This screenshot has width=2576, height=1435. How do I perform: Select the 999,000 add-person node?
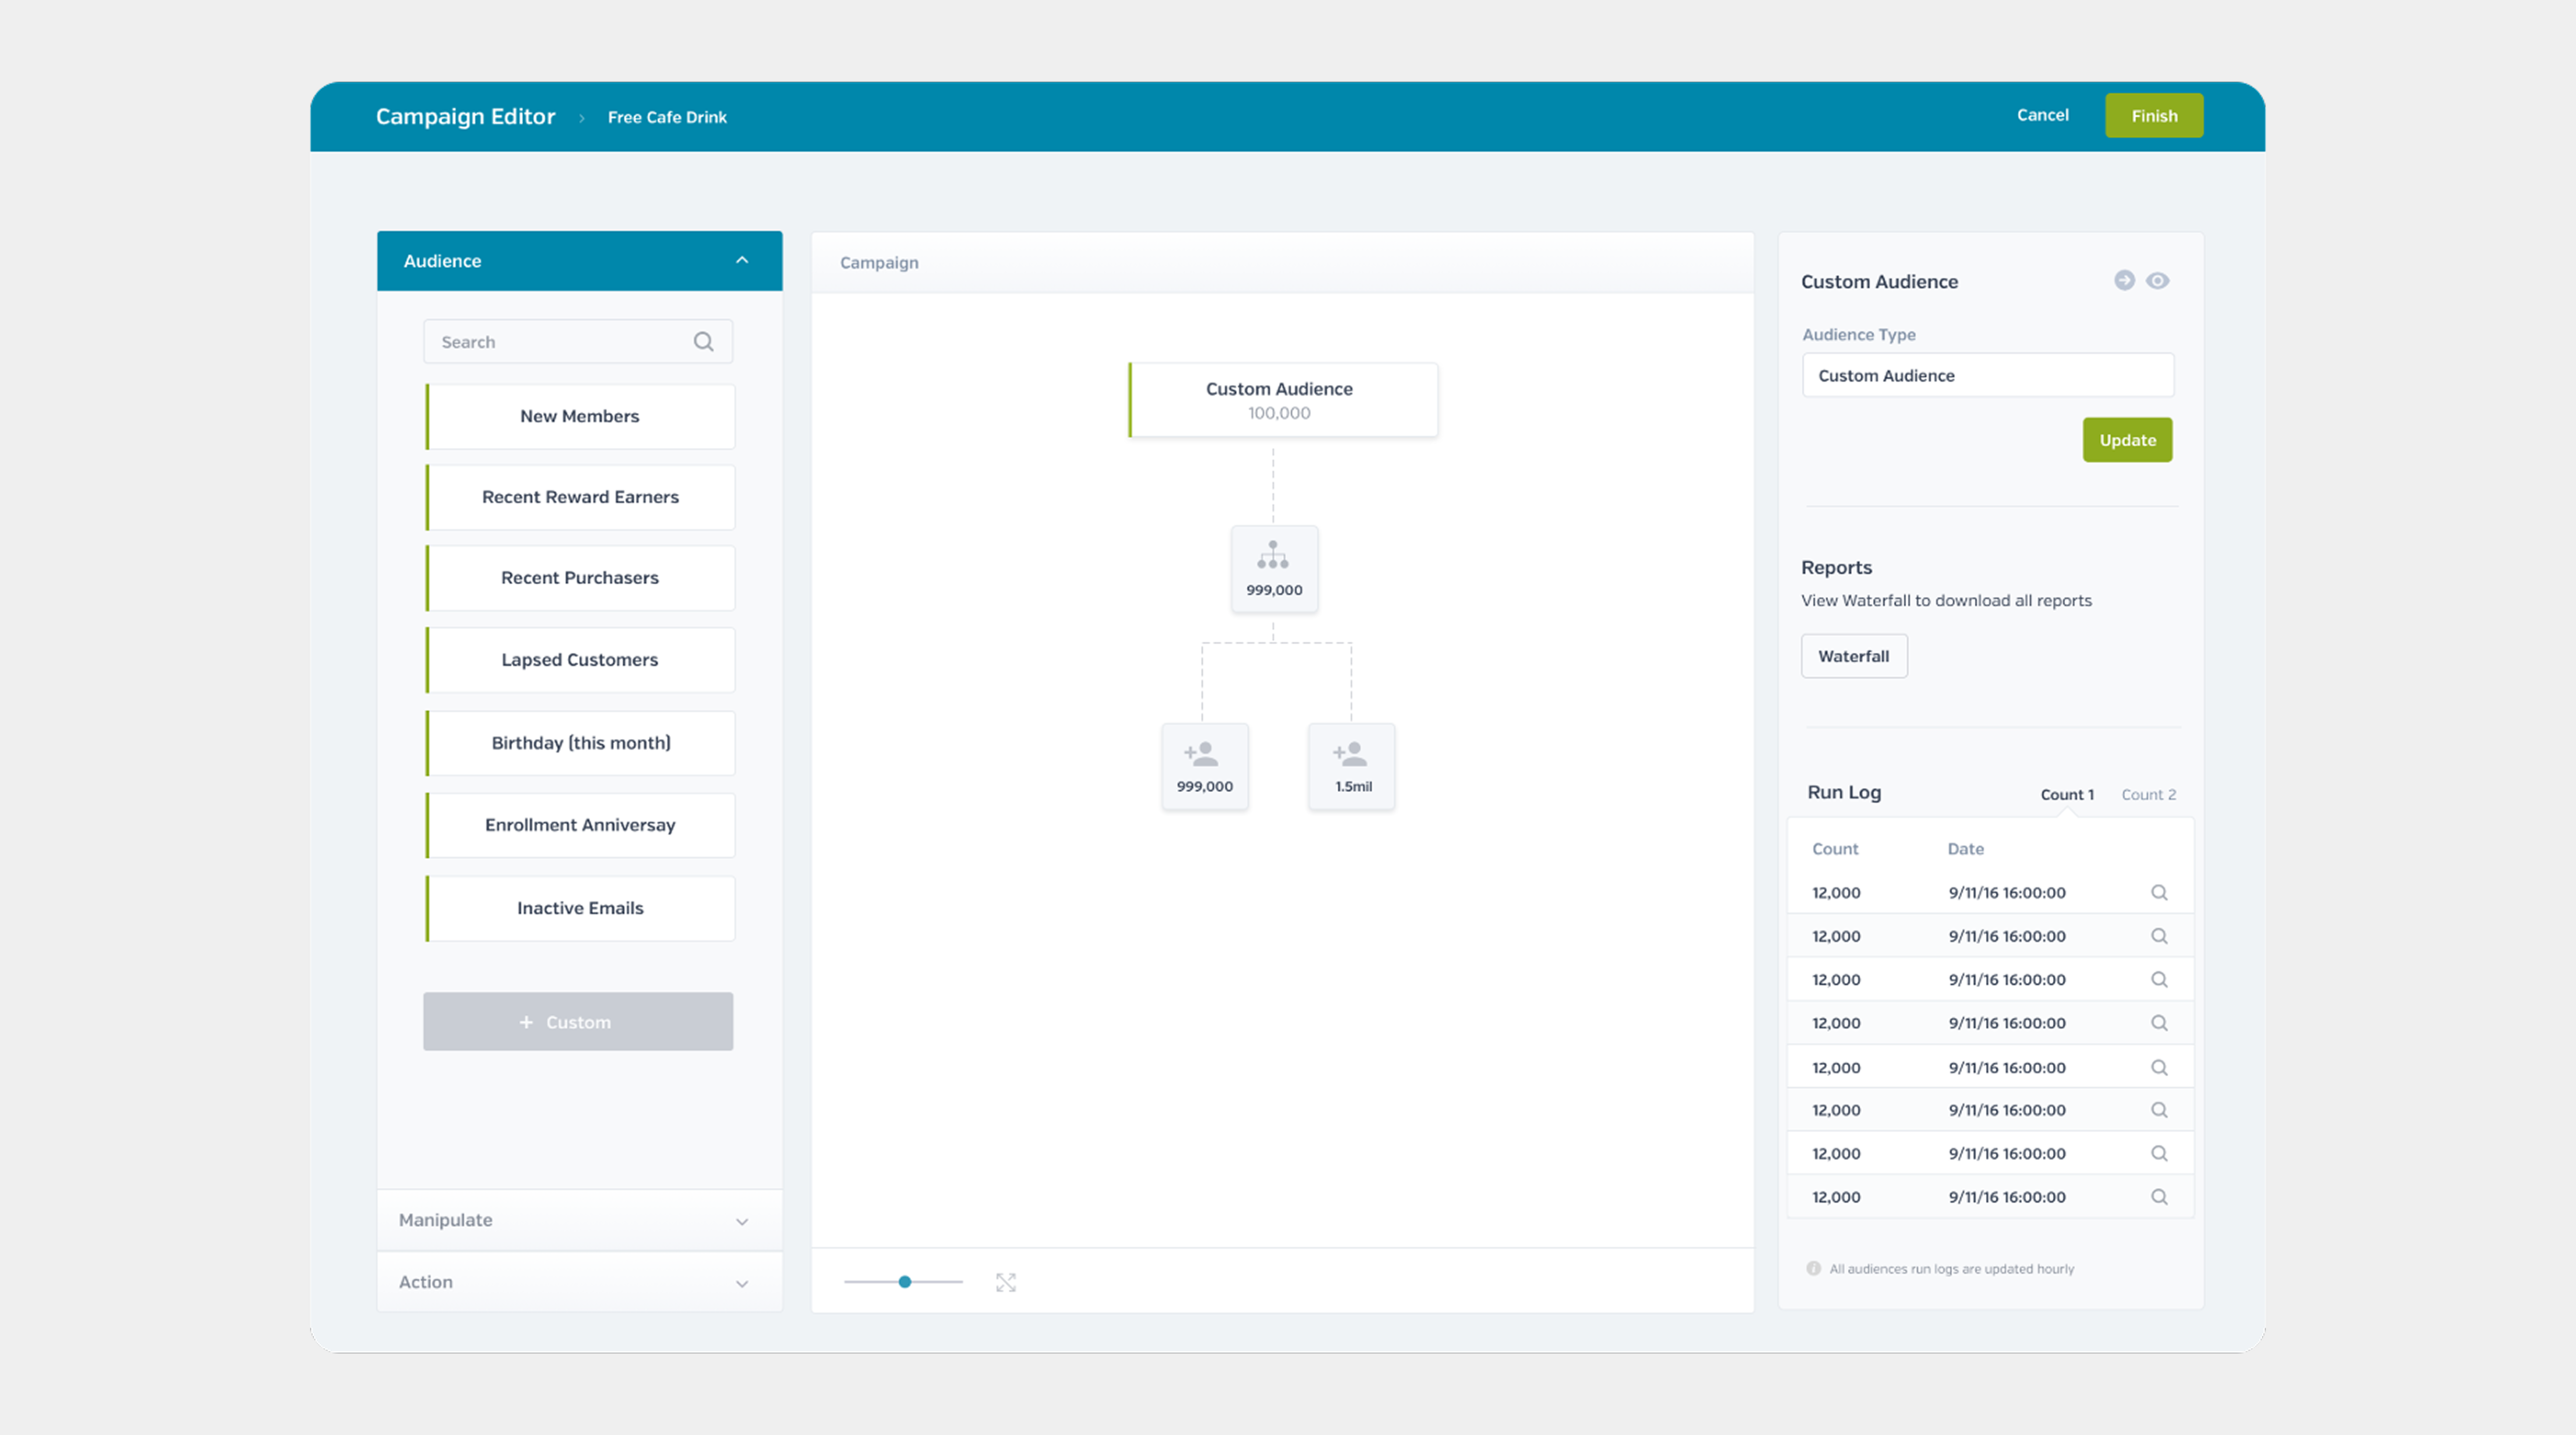(x=1204, y=766)
